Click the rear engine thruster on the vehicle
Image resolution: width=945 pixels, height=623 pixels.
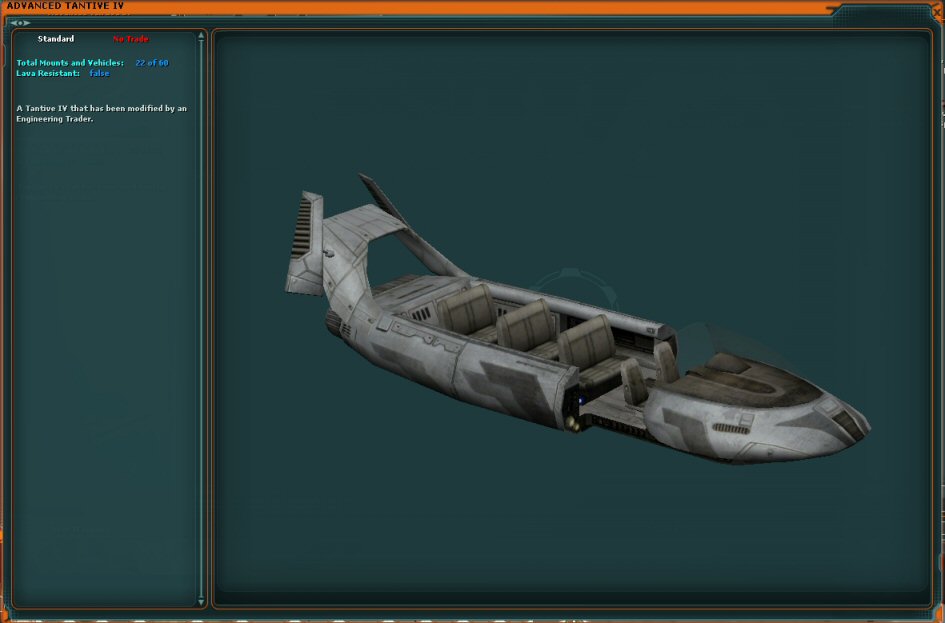coord(334,323)
